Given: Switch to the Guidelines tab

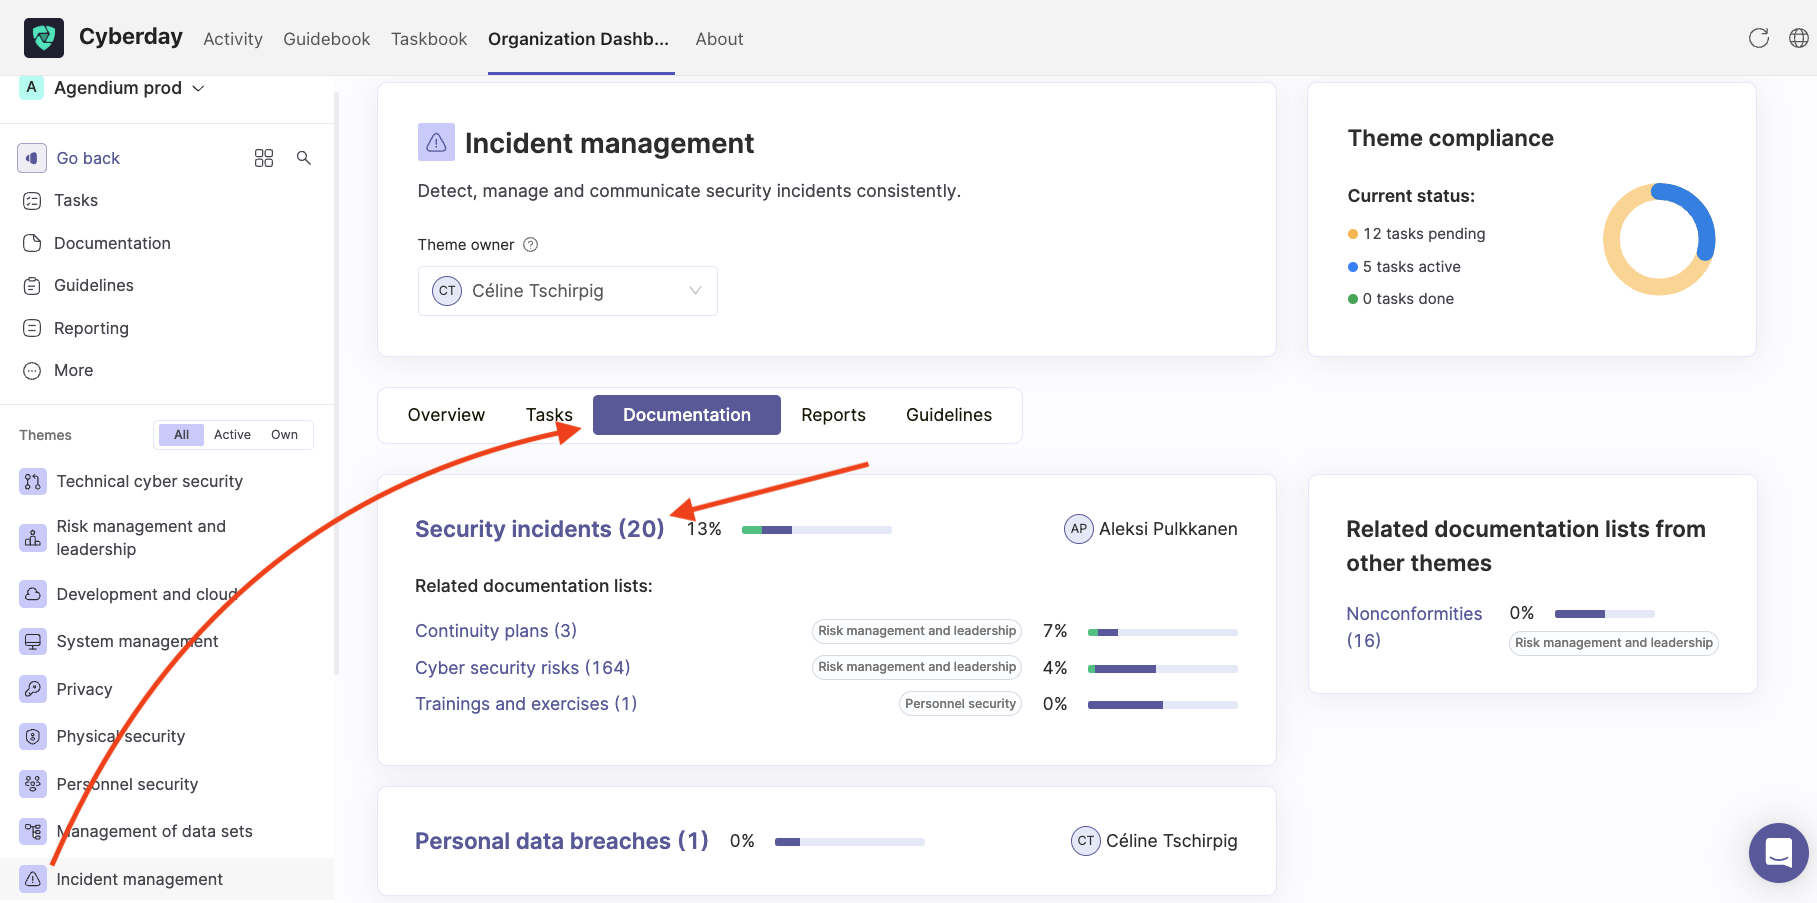Looking at the screenshot, I should [x=949, y=415].
